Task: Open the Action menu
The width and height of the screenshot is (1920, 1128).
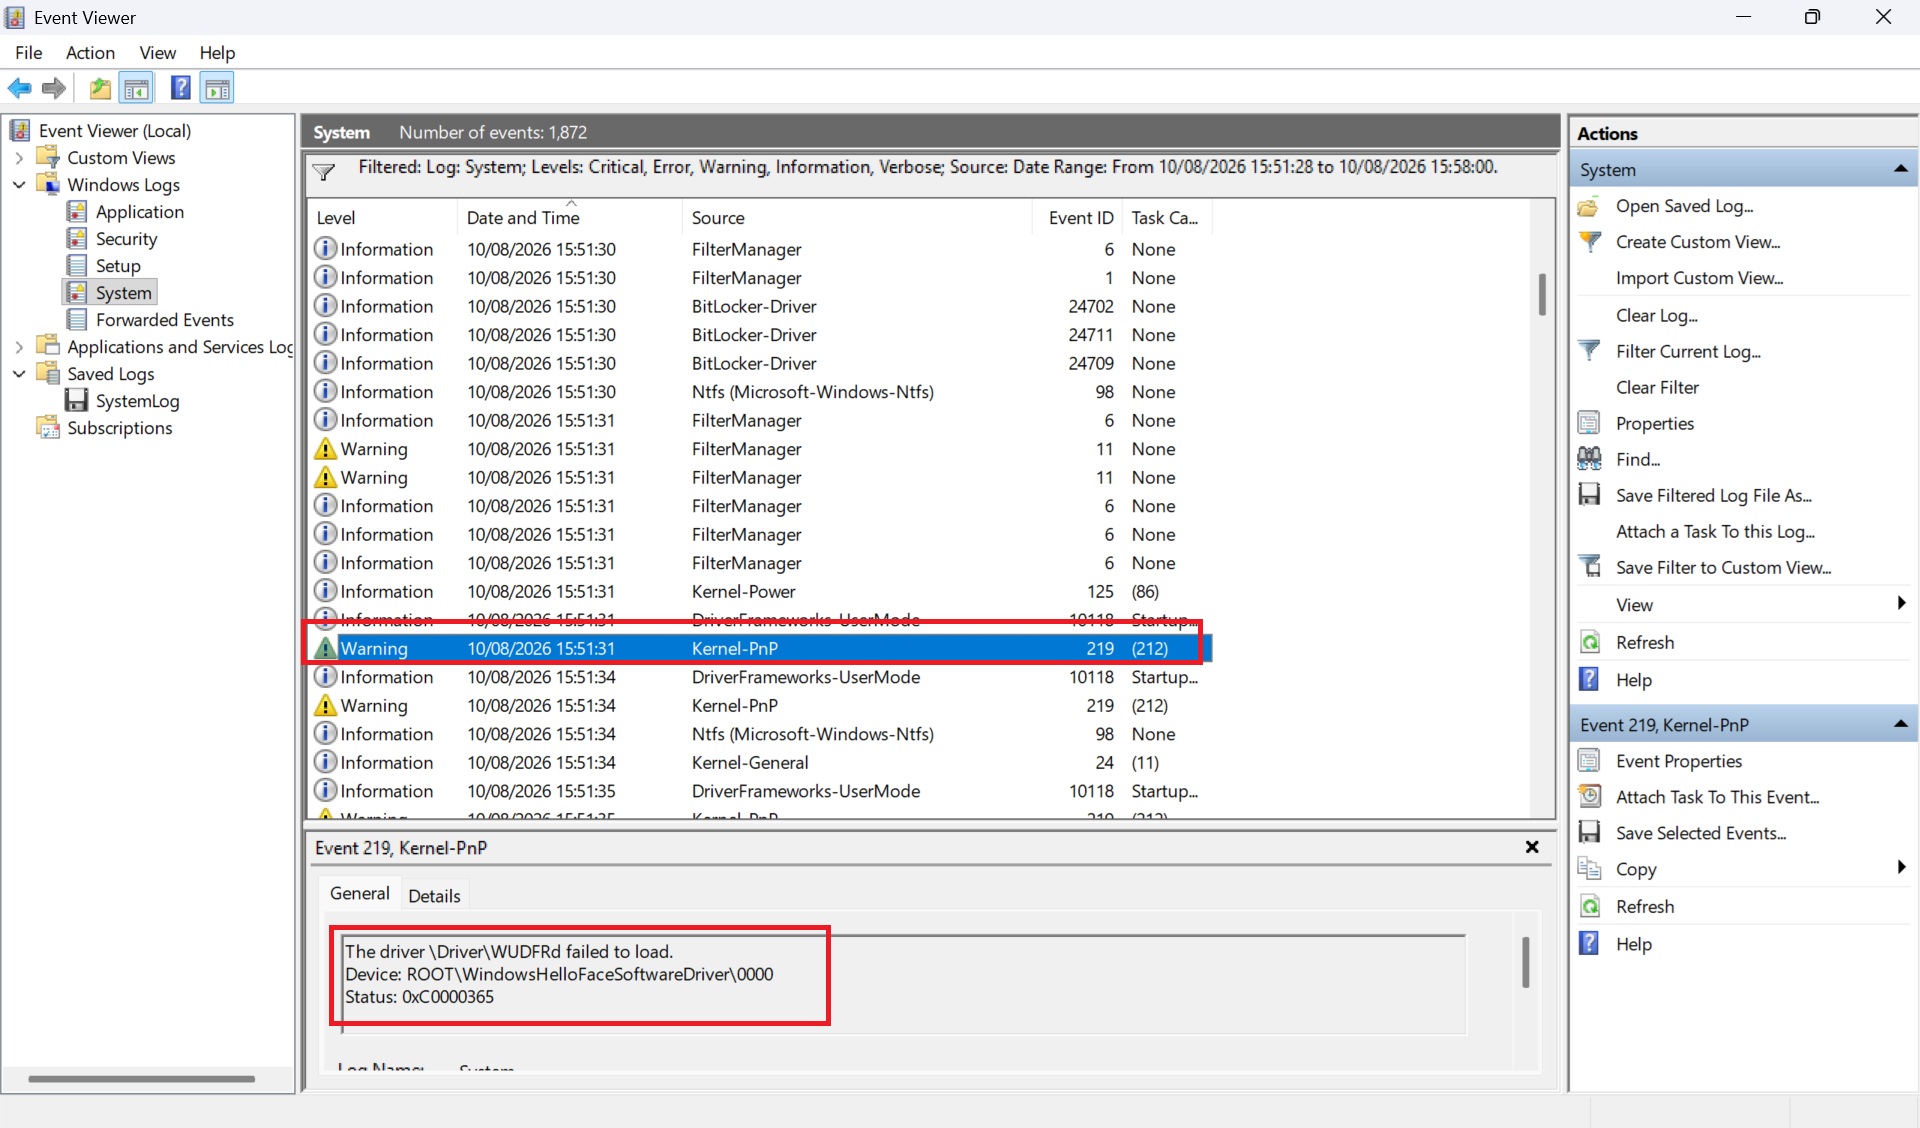Action: (x=90, y=52)
